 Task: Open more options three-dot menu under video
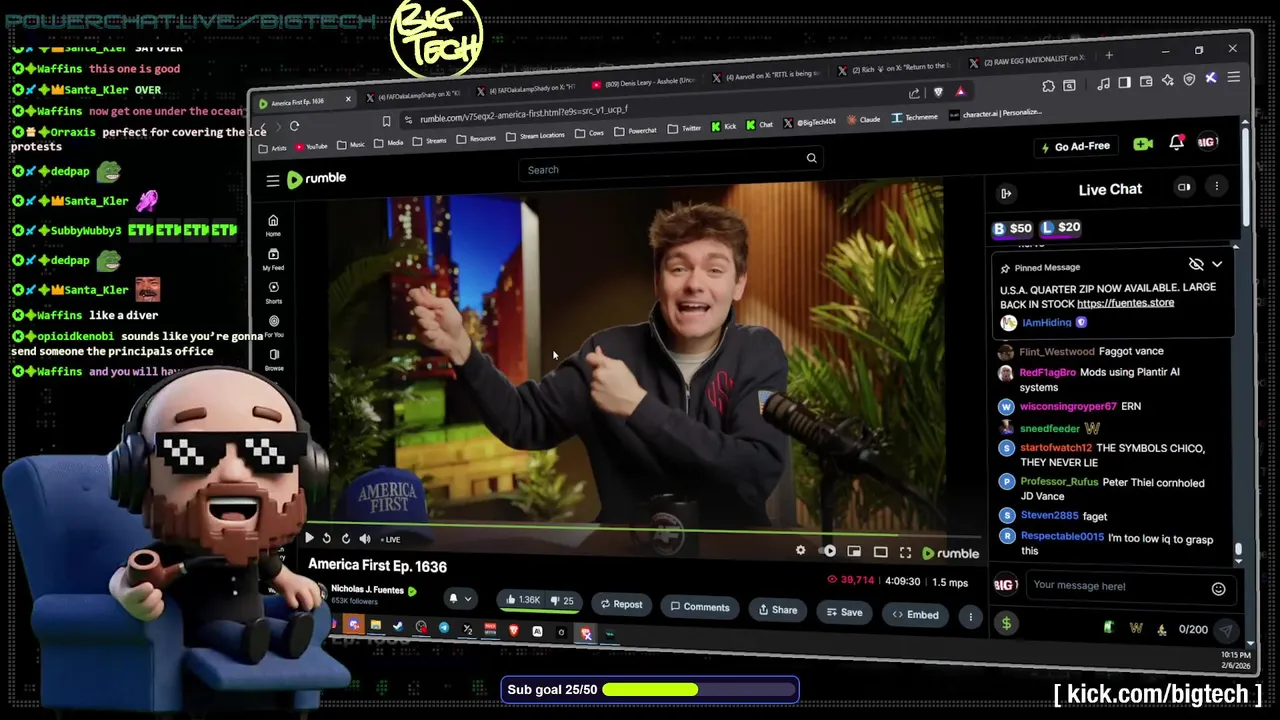click(x=970, y=617)
